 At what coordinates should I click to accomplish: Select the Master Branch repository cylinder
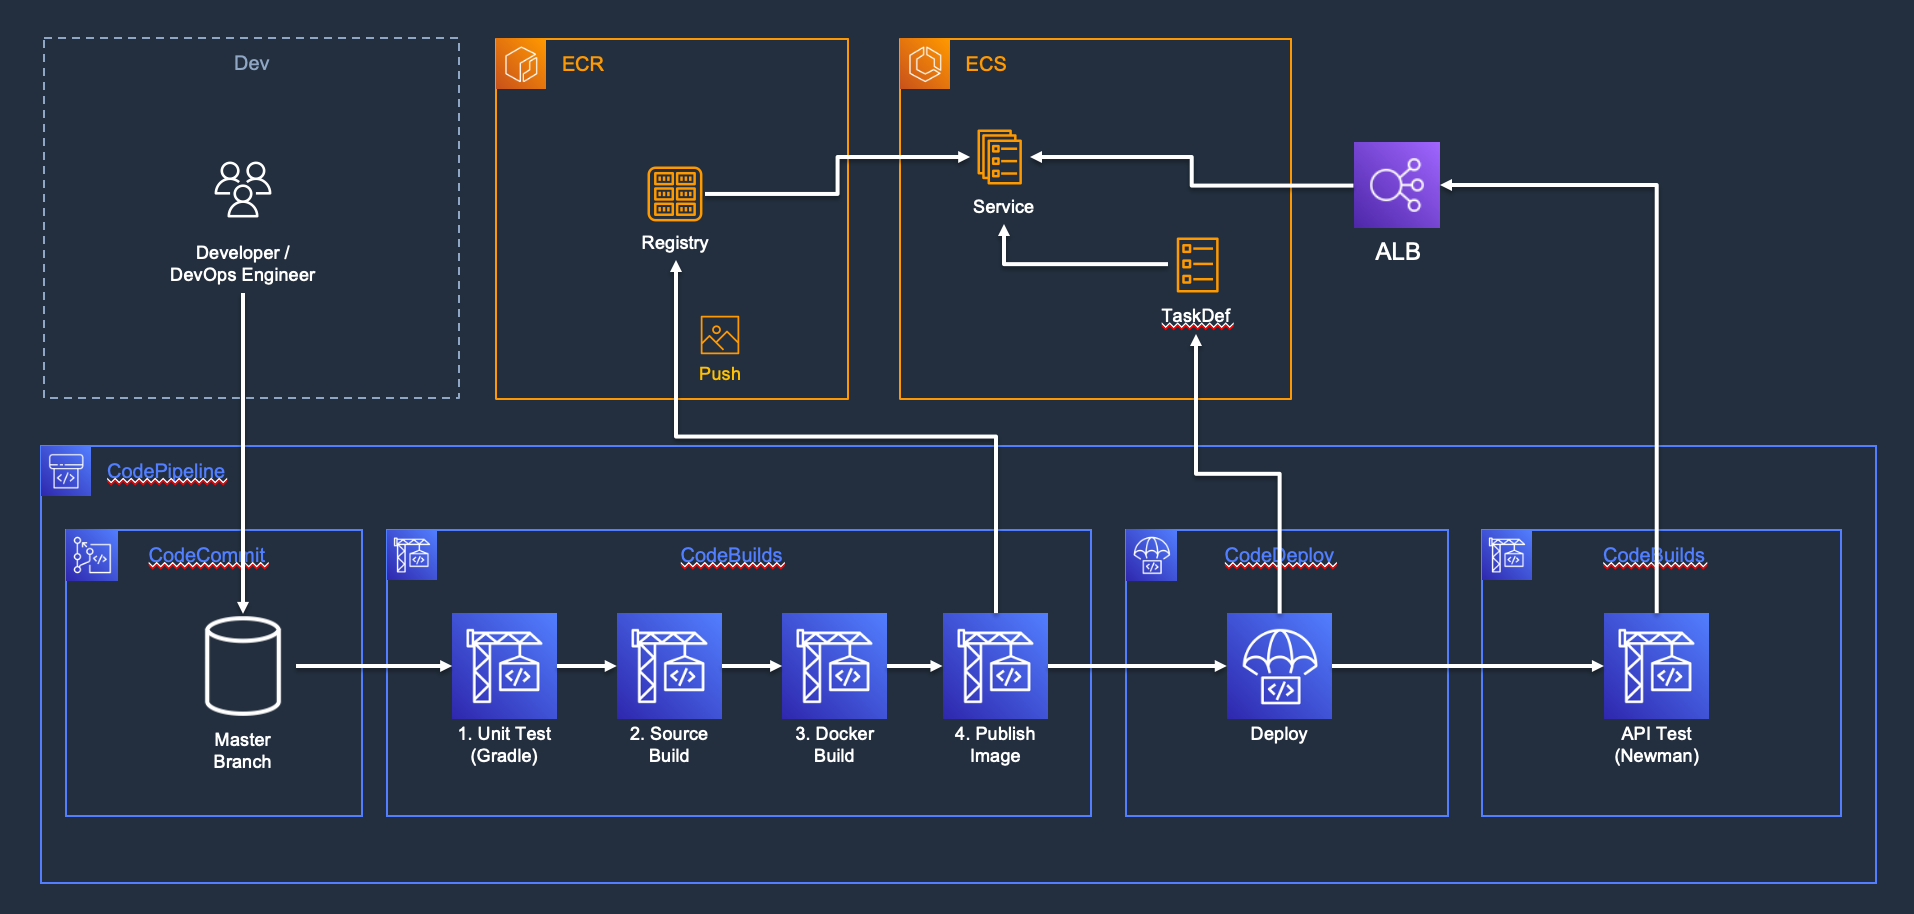[x=243, y=666]
